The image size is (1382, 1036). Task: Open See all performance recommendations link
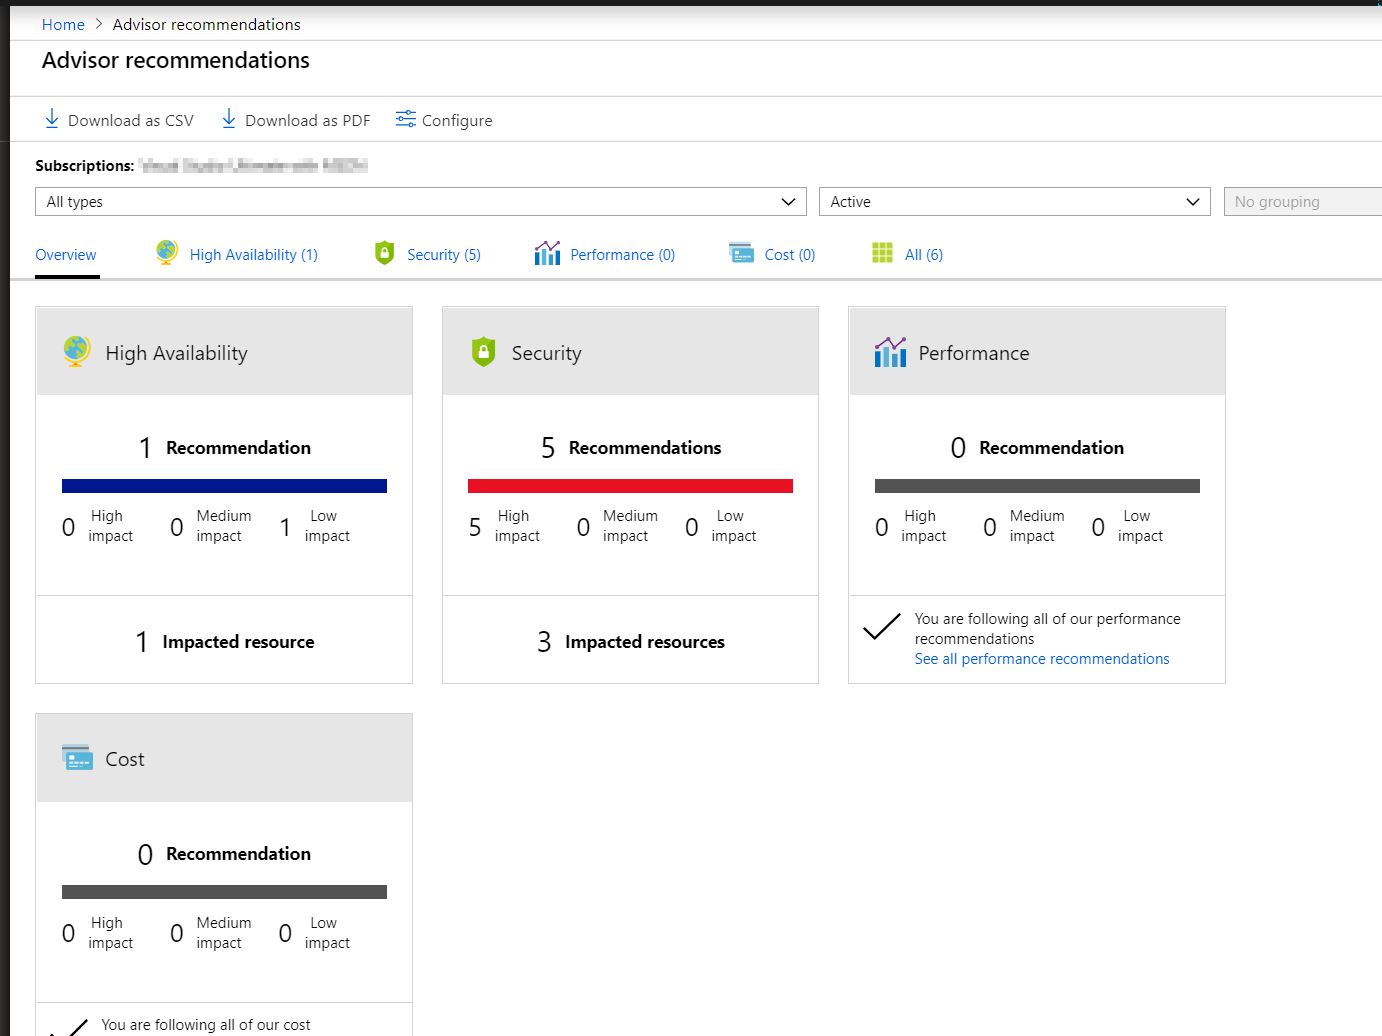click(x=1042, y=659)
